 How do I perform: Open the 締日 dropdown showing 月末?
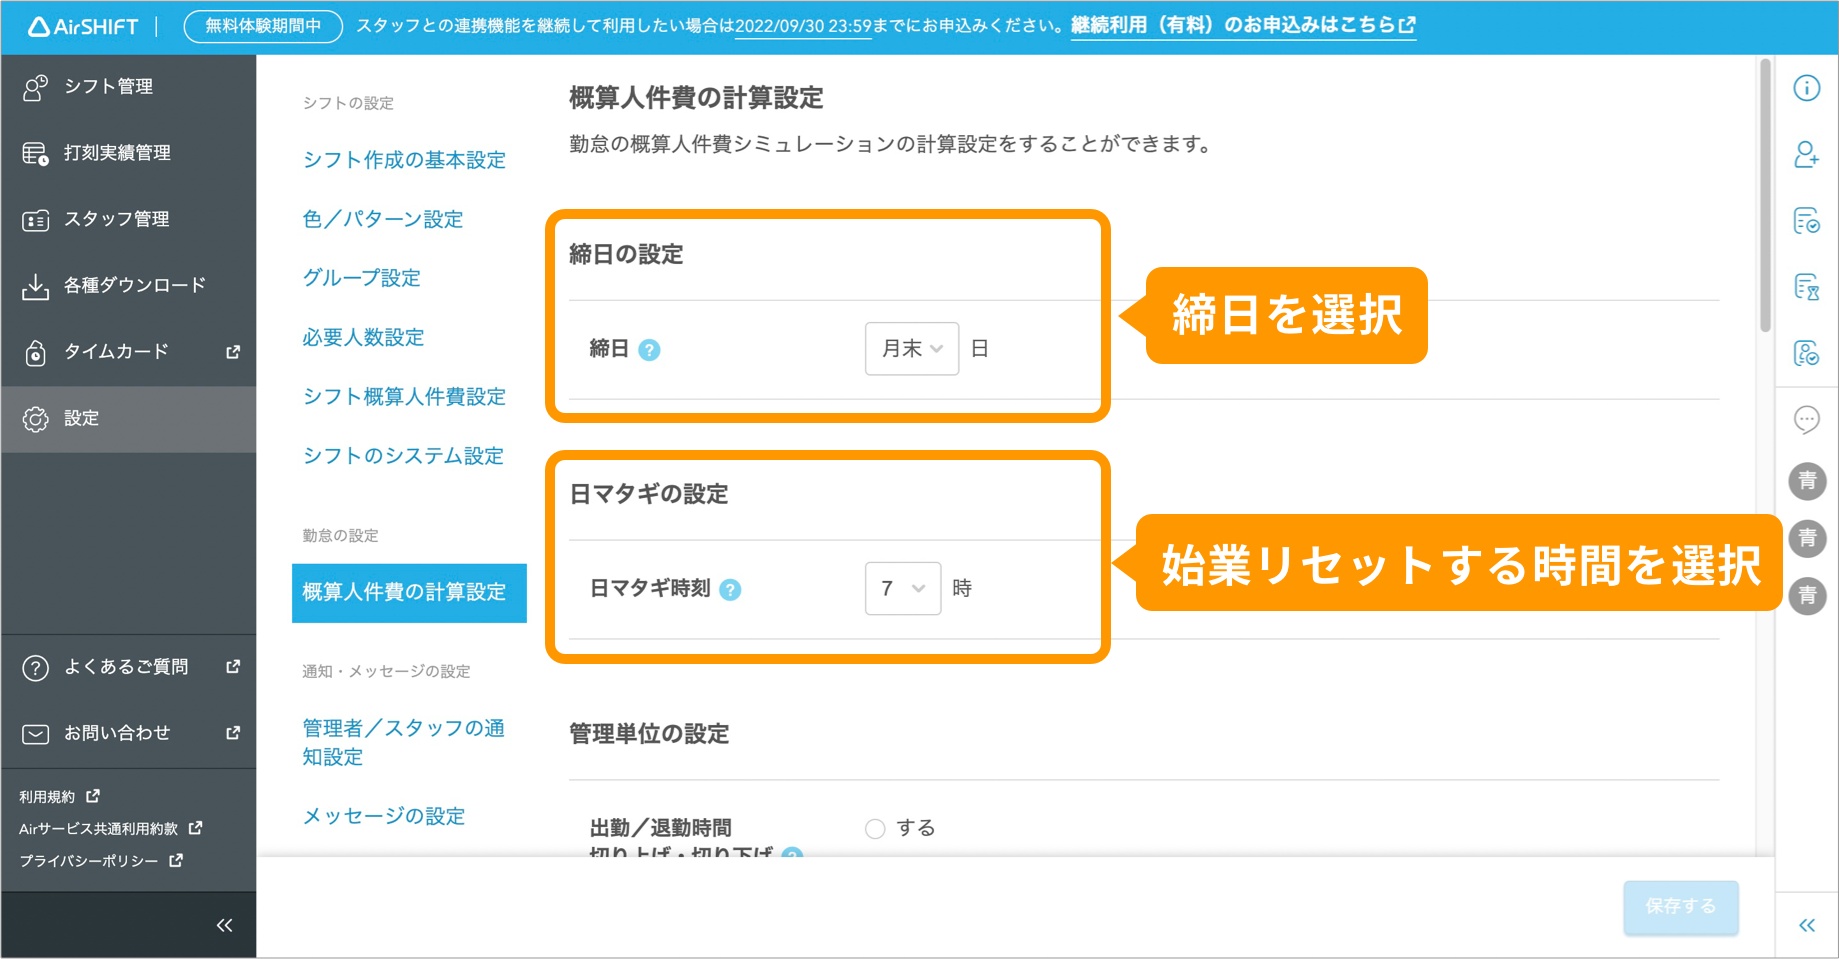(x=911, y=349)
